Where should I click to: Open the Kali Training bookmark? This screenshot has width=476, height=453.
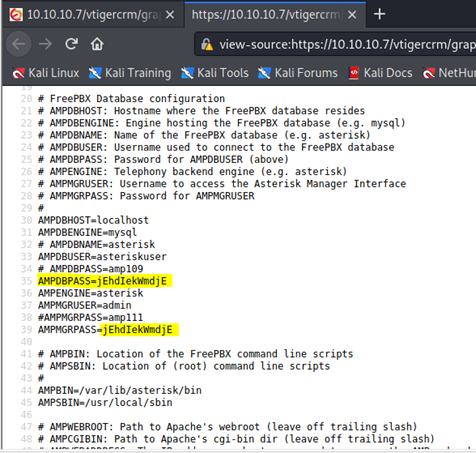tap(130, 73)
